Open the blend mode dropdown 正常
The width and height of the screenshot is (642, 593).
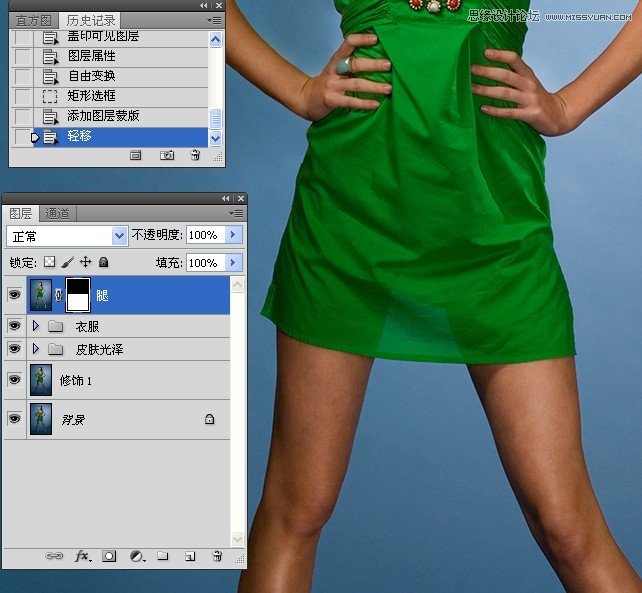[67, 236]
